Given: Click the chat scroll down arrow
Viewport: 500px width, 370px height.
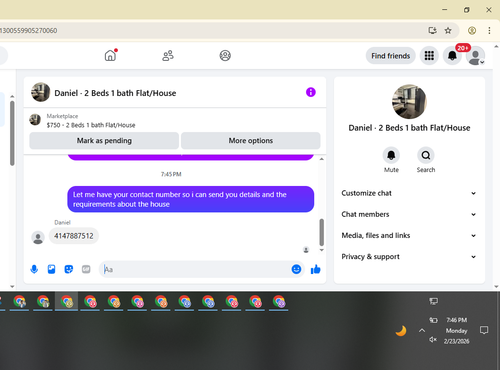Looking at the screenshot, I should tap(322, 250).
